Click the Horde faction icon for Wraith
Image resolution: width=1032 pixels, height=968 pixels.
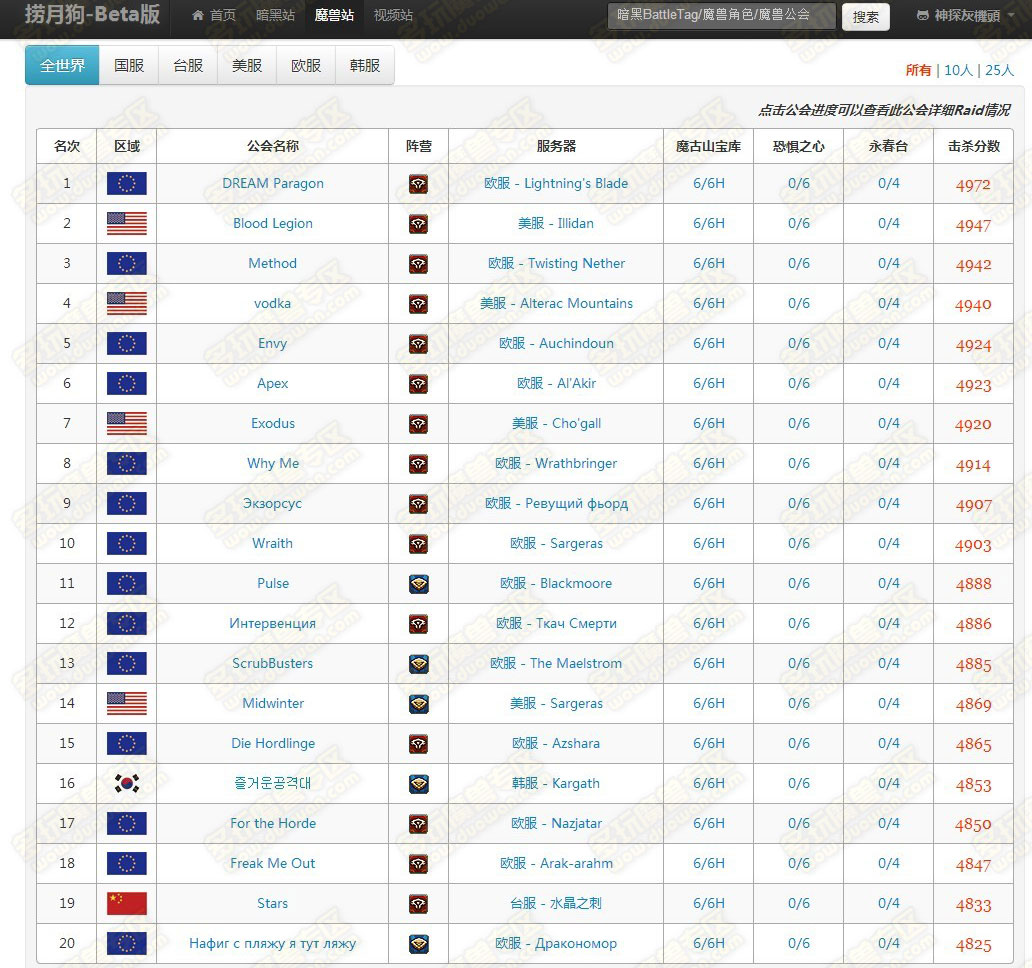point(419,544)
